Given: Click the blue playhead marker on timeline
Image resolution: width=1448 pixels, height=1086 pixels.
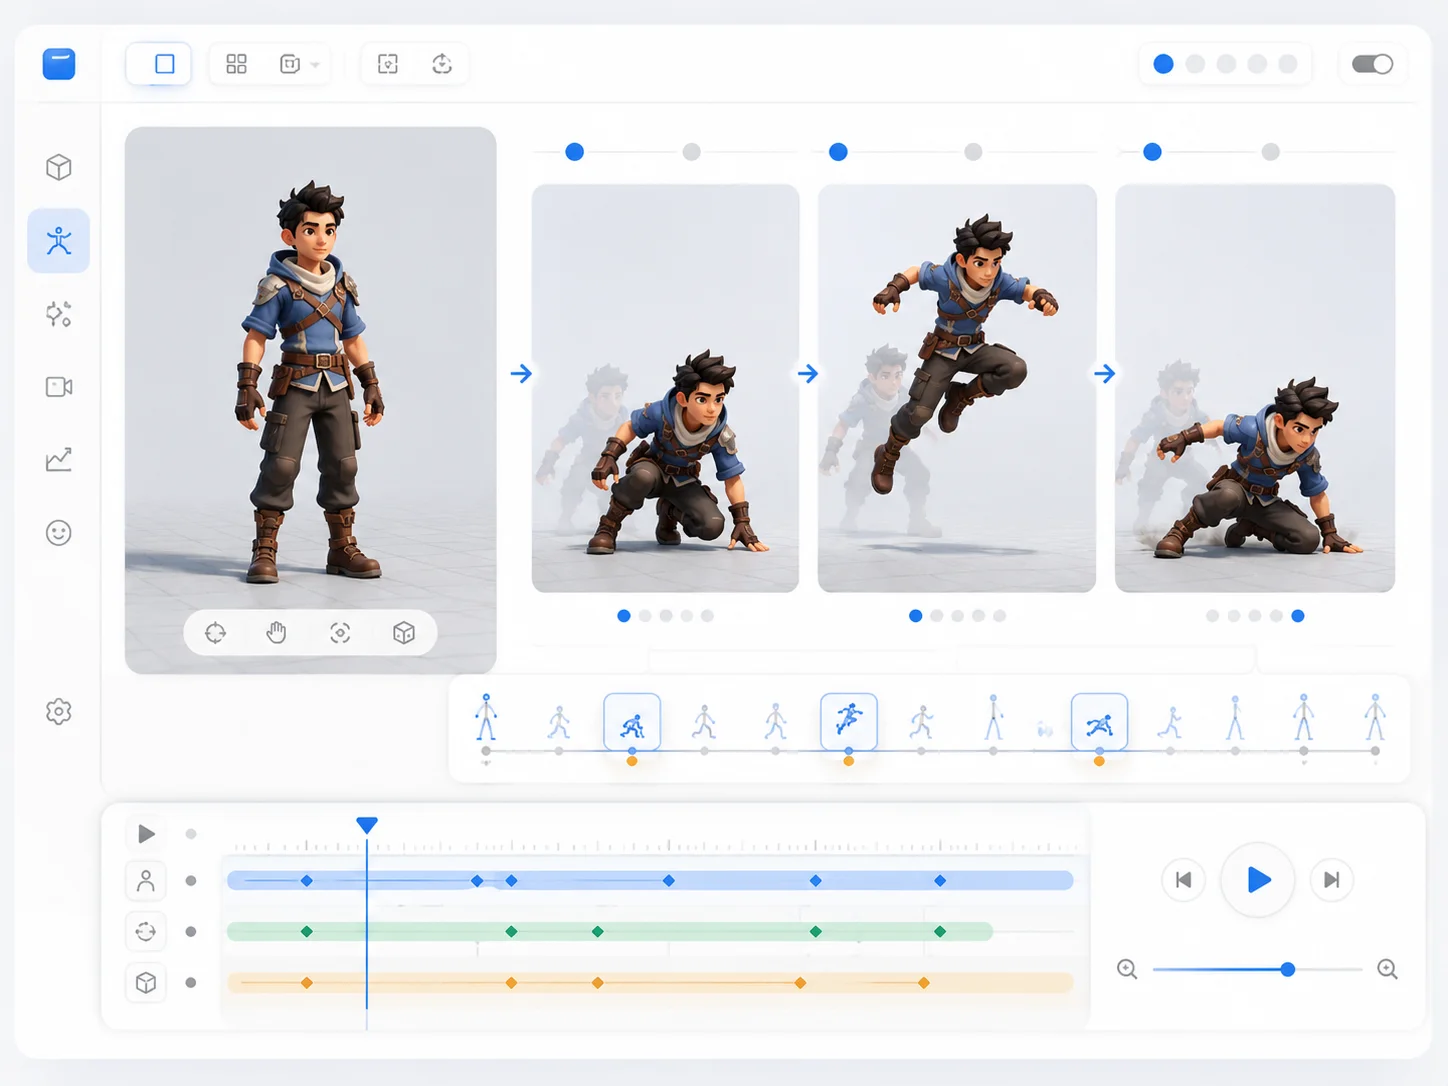Looking at the screenshot, I should [367, 825].
